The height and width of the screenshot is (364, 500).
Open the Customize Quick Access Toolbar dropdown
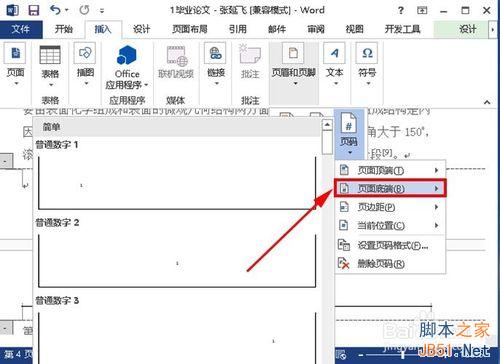coord(102,11)
